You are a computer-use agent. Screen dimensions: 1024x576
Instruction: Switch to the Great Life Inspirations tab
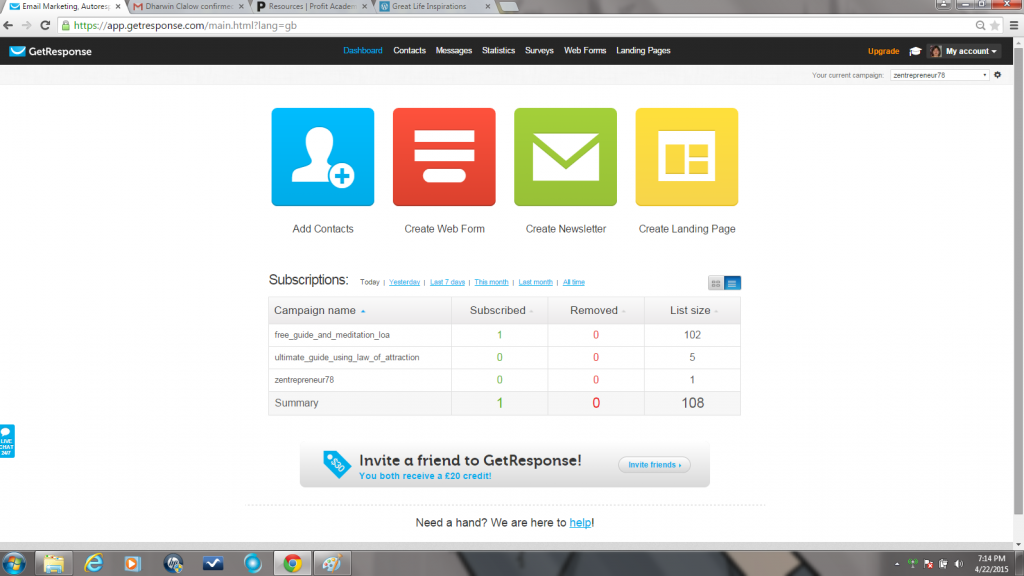pyautogui.click(x=432, y=7)
